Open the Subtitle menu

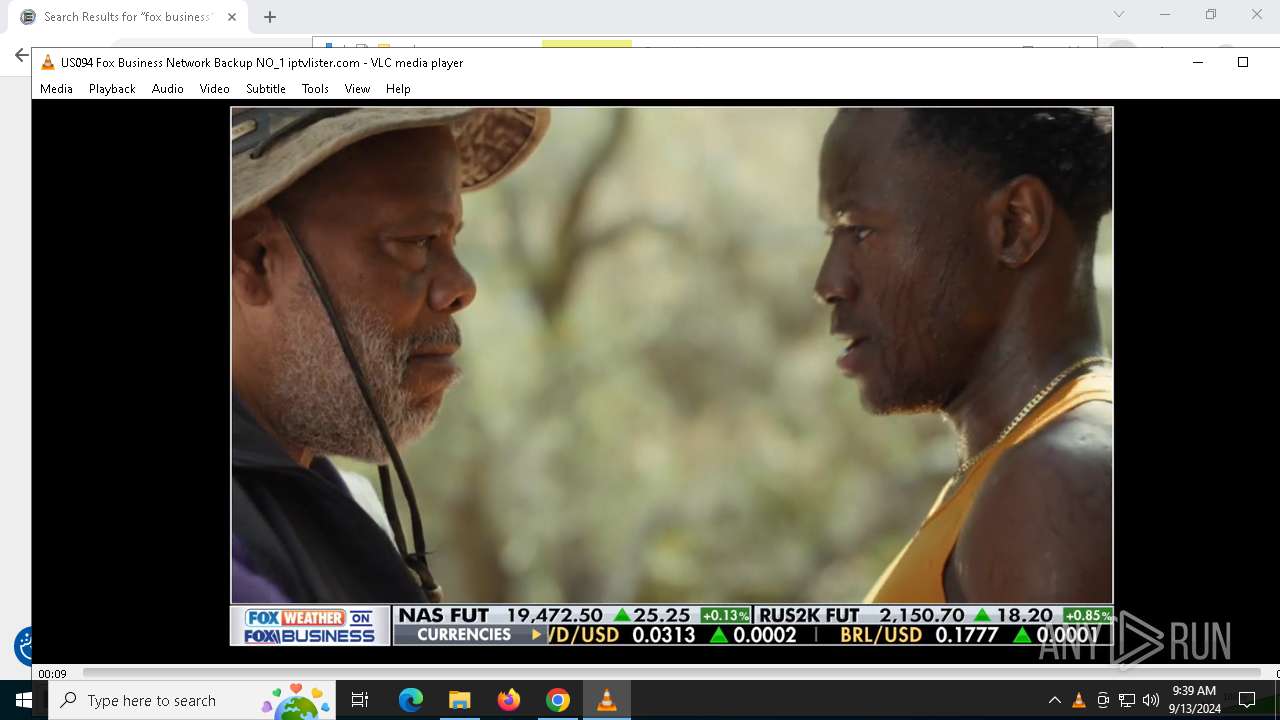(266, 89)
